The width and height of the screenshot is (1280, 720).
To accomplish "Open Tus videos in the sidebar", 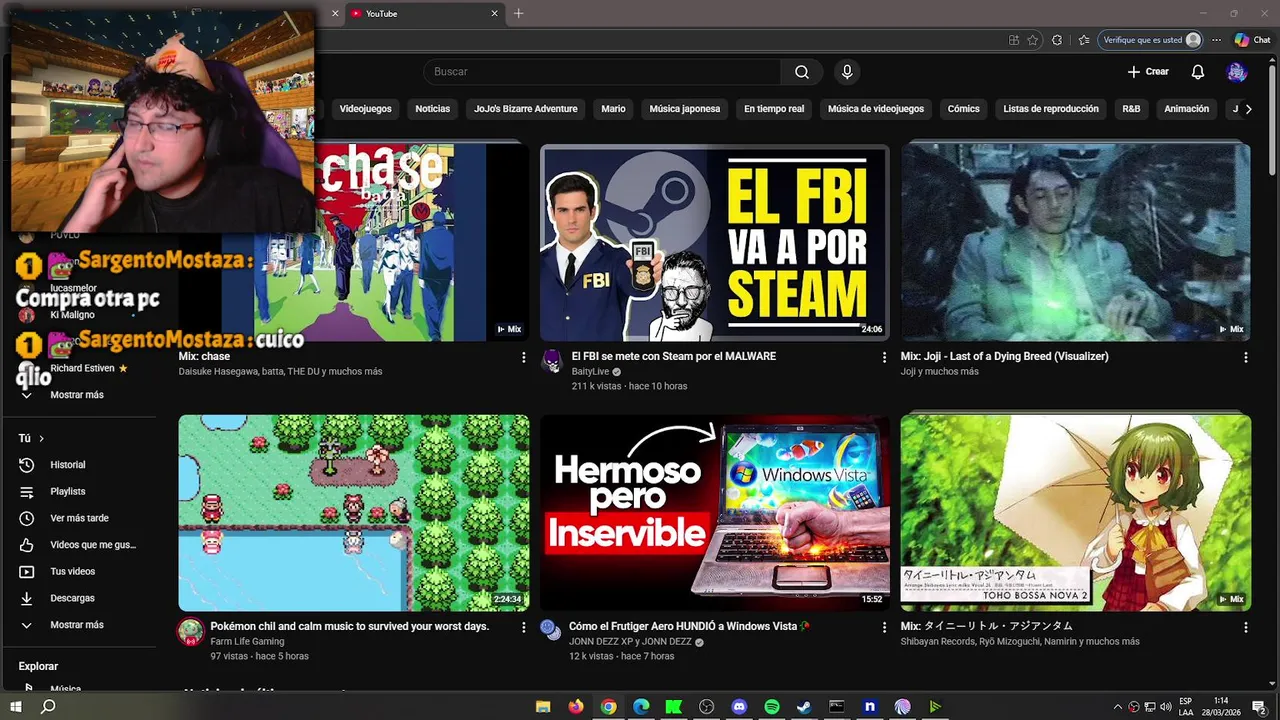I will point(78,572).
